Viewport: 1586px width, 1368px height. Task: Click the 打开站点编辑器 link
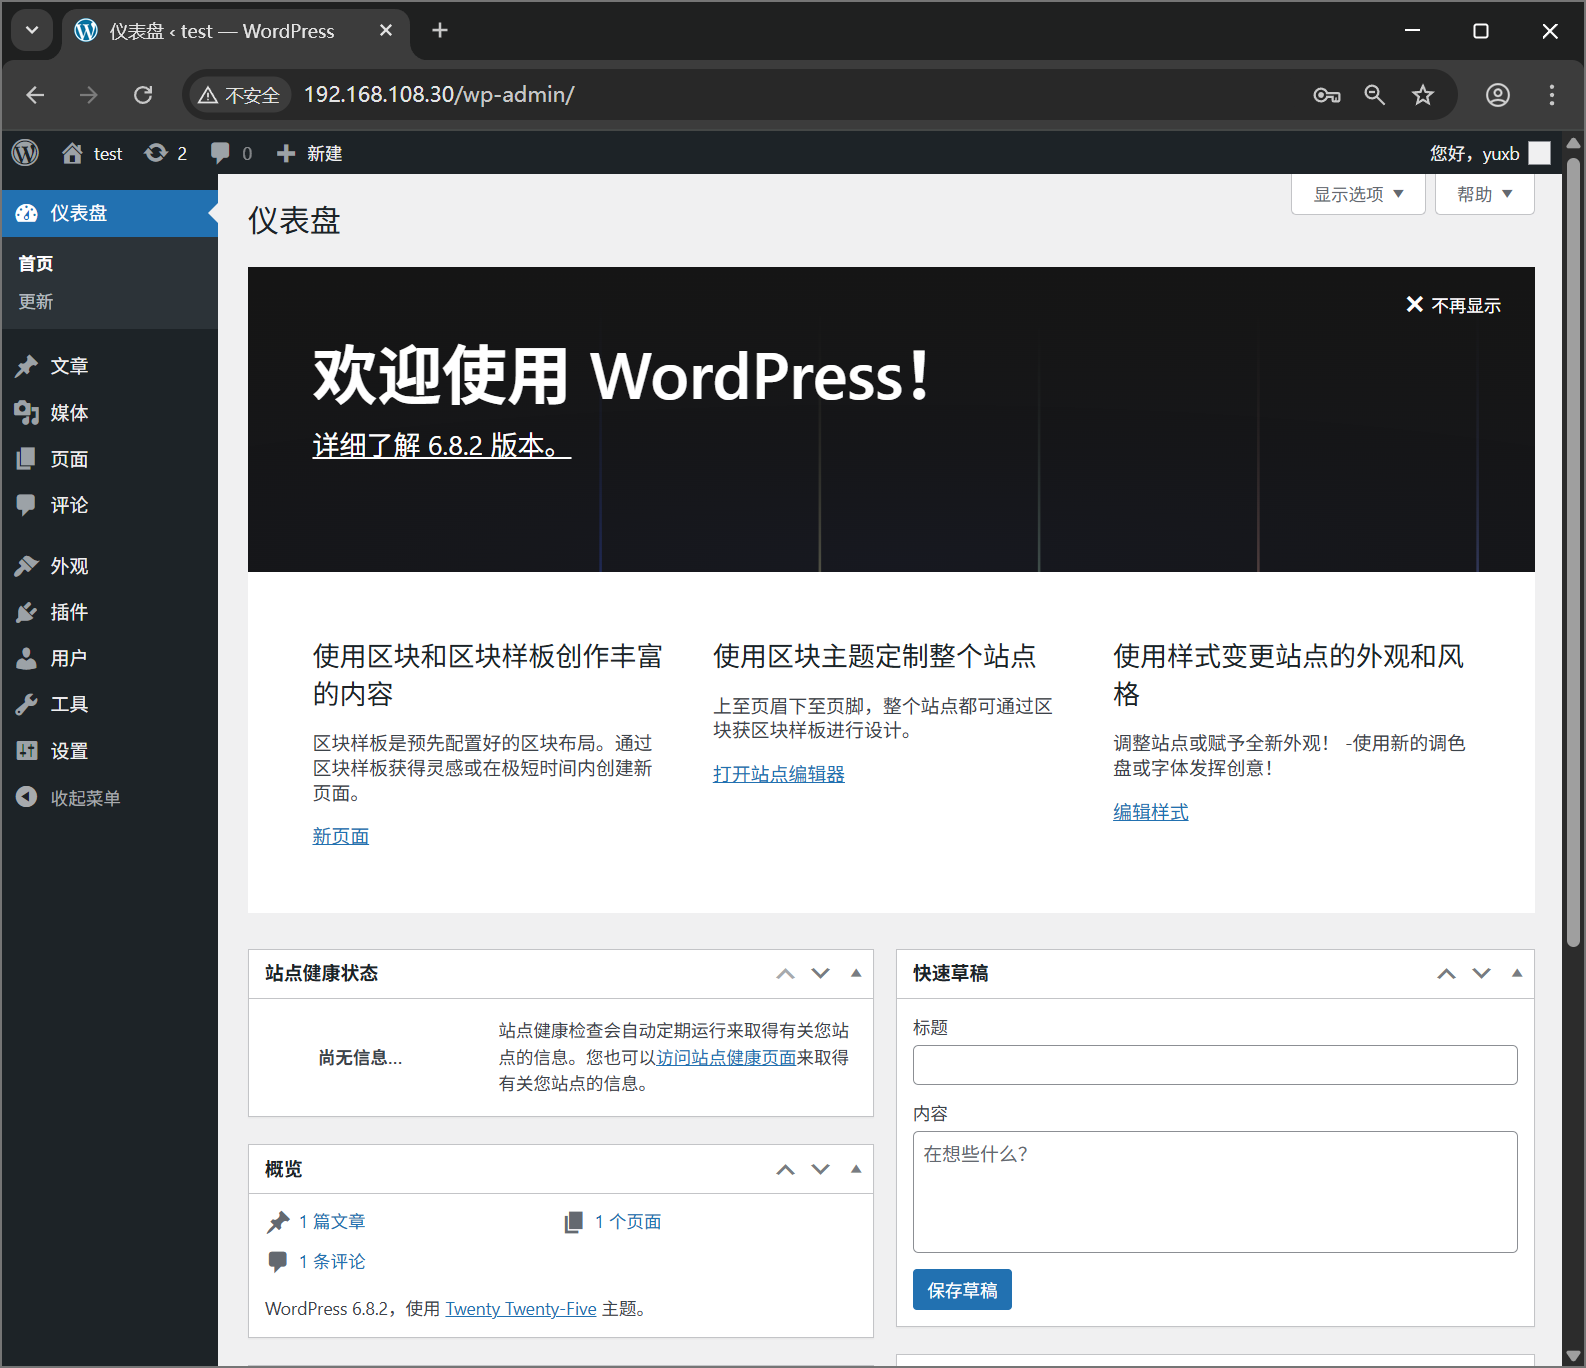pos(779,774)
